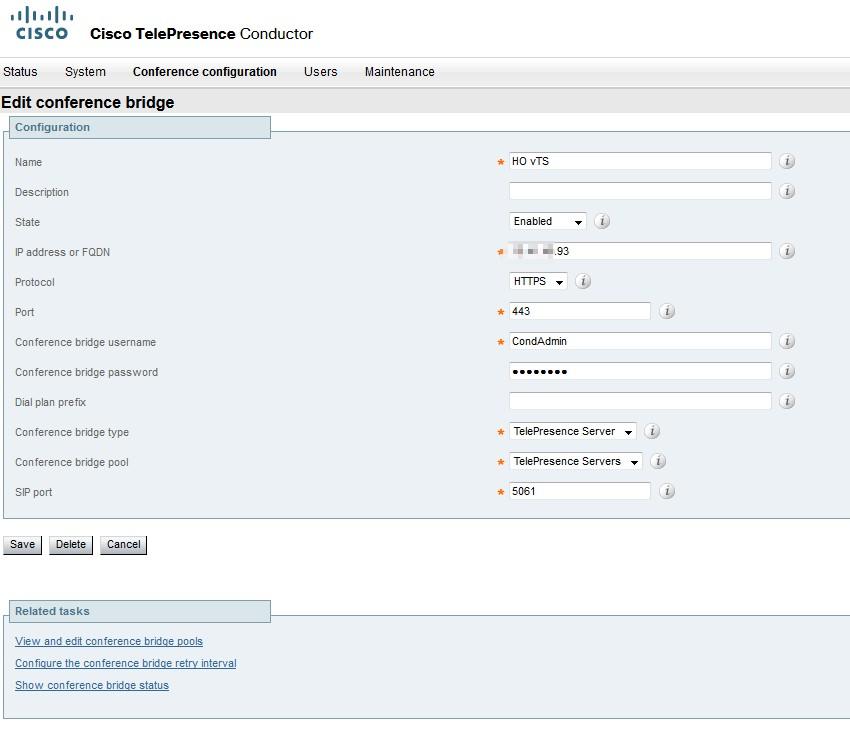
Task: Click the empty Description input field
Action: click(640, 191)
